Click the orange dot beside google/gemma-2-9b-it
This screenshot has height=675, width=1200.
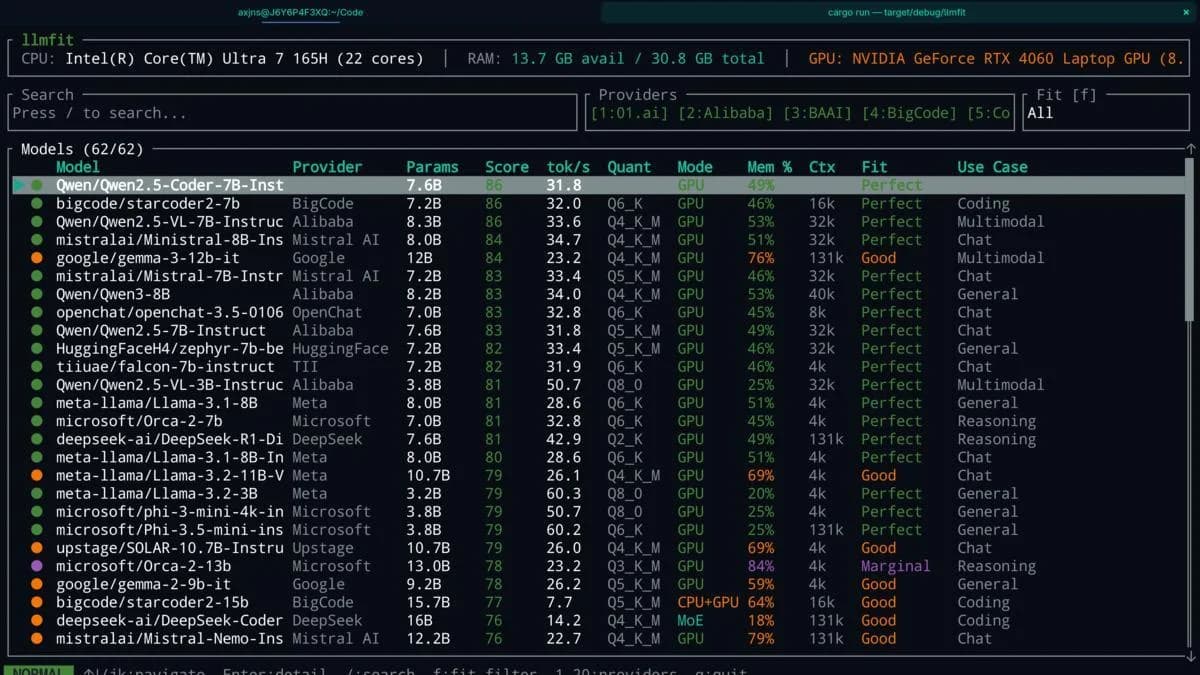click(37, 585)
